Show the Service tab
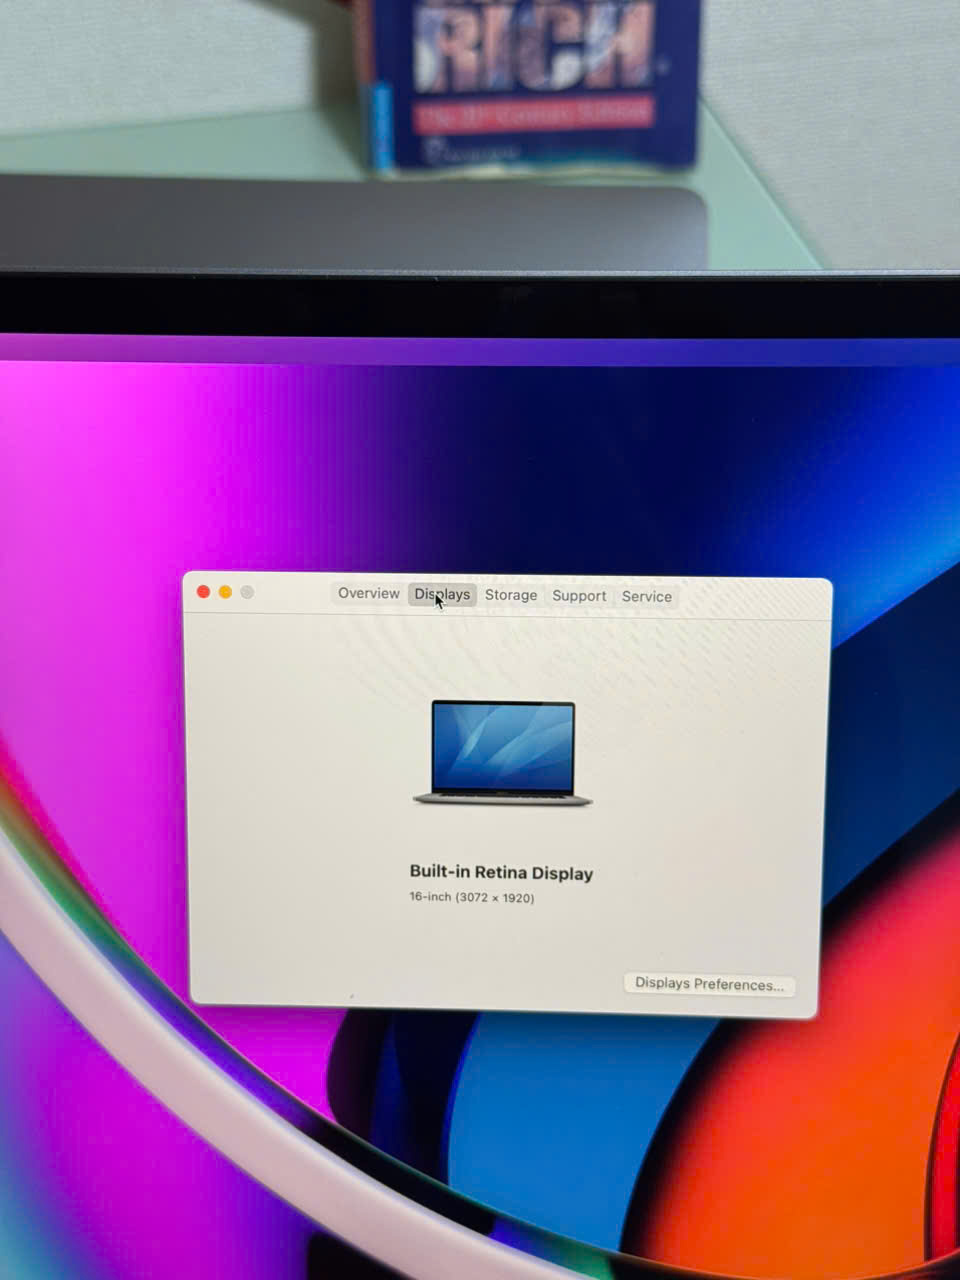960x1280 pixels. [646, 597]
